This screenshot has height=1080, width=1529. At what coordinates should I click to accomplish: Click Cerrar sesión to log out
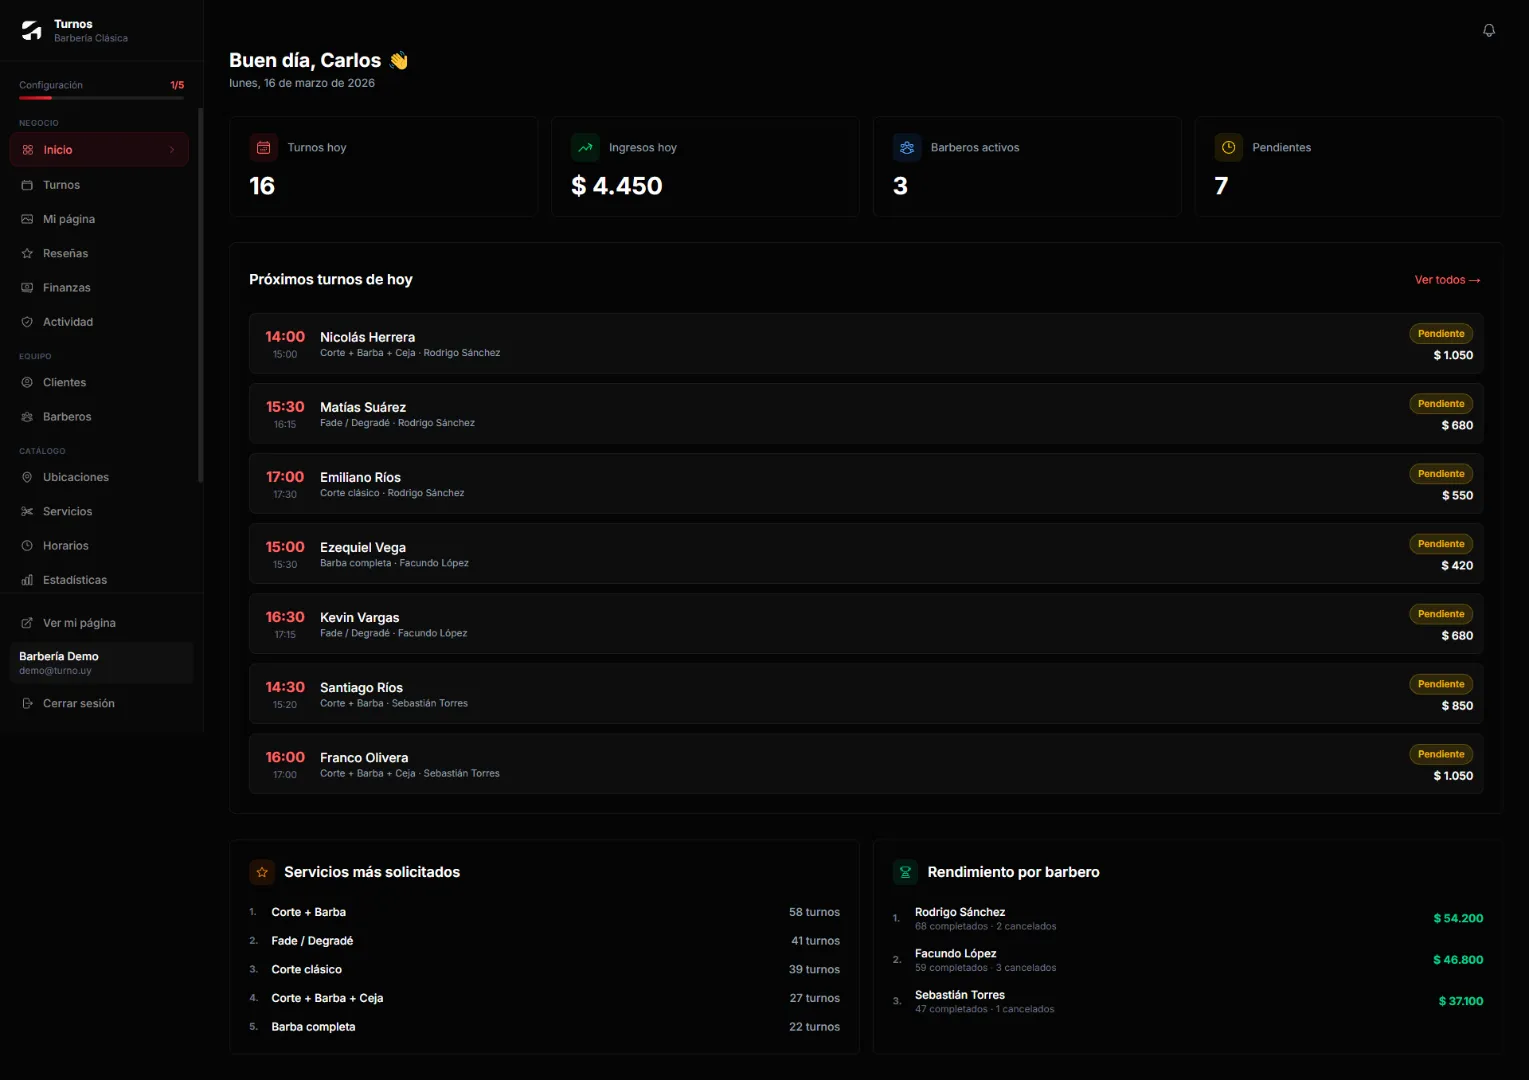(x=78, y=704)
